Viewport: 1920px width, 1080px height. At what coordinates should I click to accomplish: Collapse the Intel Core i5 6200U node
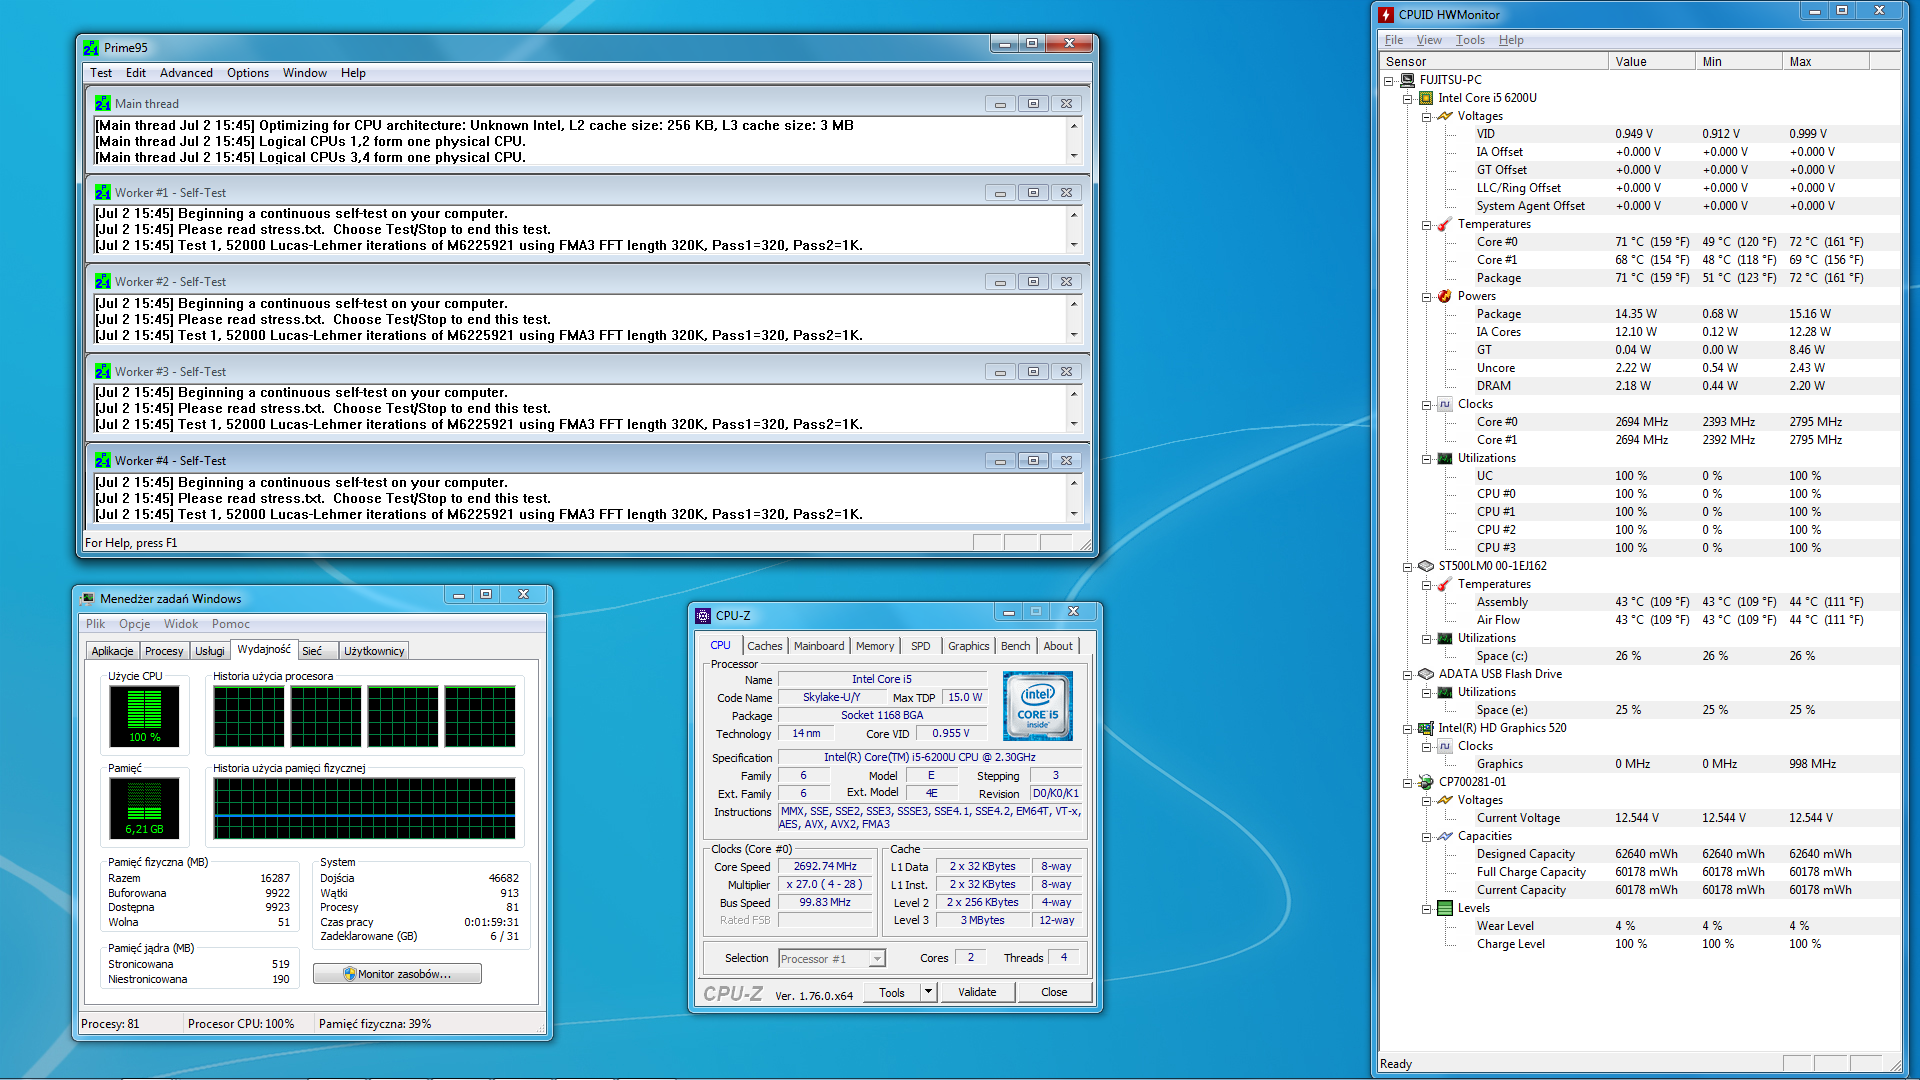(x=1408, y=99)
